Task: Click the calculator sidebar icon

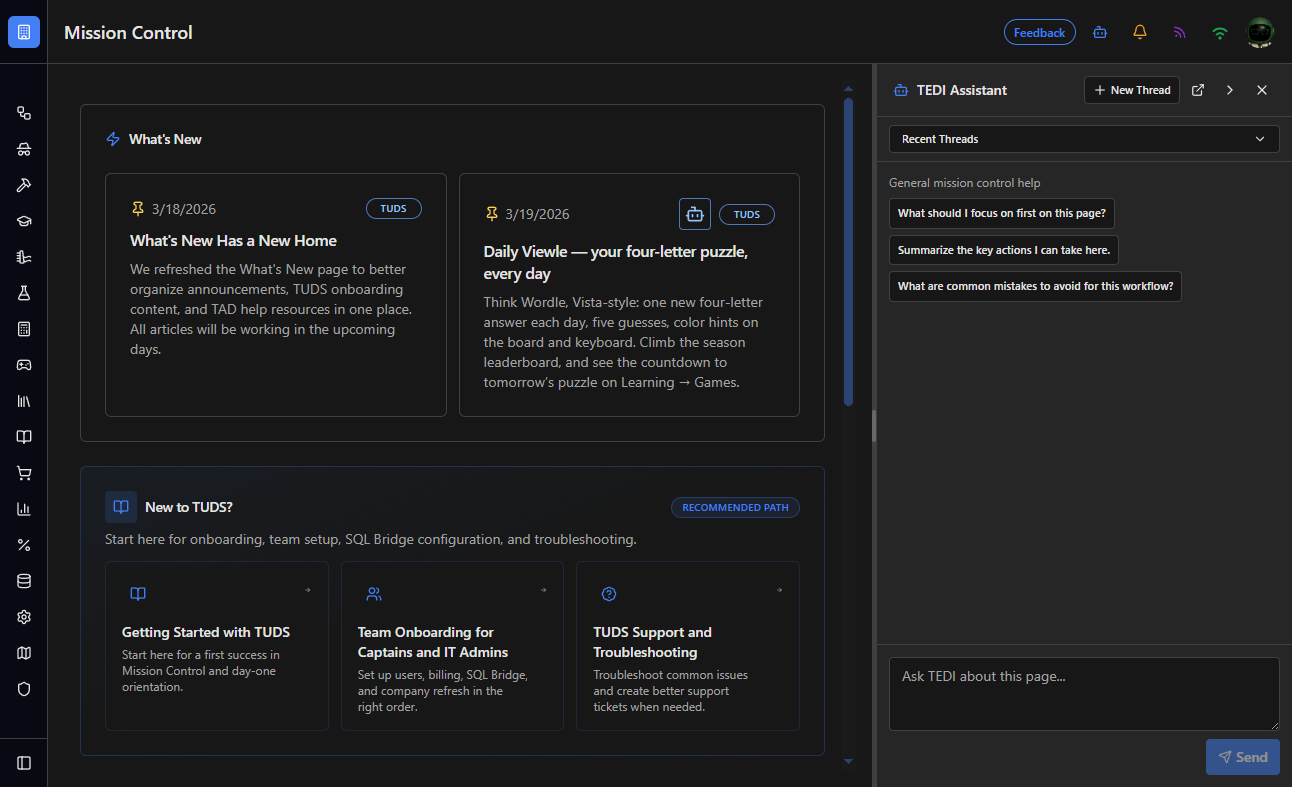Action: (24, 329)
